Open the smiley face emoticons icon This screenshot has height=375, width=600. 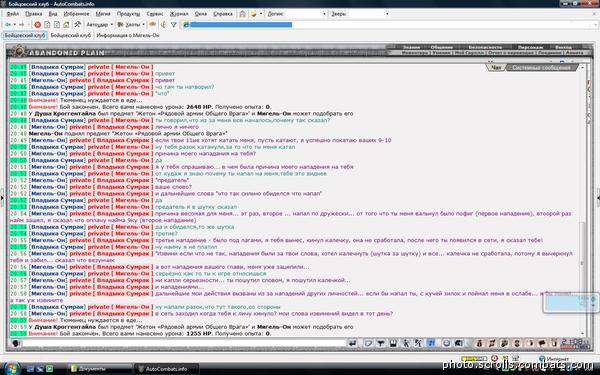click(x=446, y=343)
